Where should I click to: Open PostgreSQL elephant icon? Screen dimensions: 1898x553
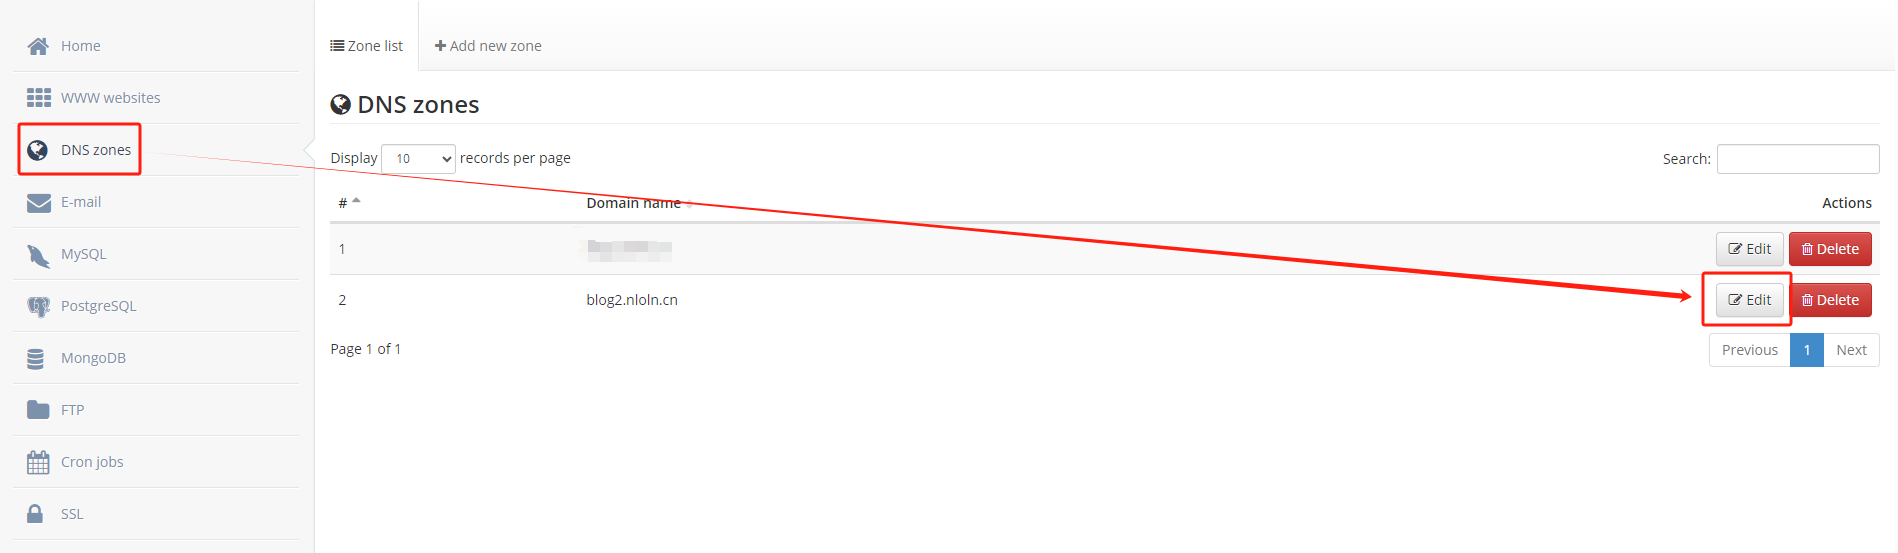(38, 307)
